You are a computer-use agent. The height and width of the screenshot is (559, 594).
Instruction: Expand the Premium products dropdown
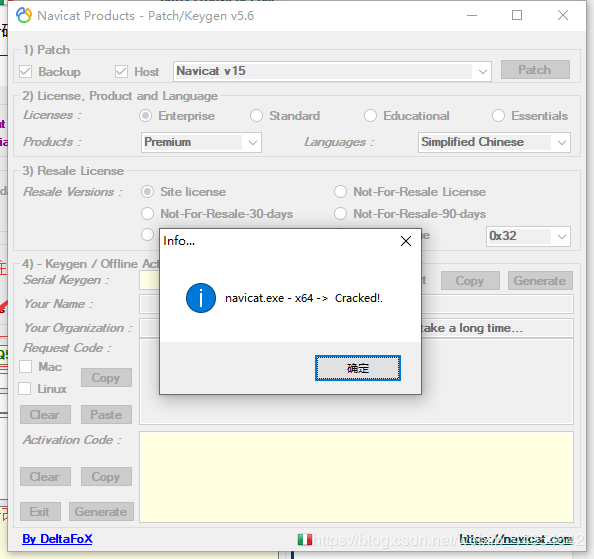[x=201, y=142]
